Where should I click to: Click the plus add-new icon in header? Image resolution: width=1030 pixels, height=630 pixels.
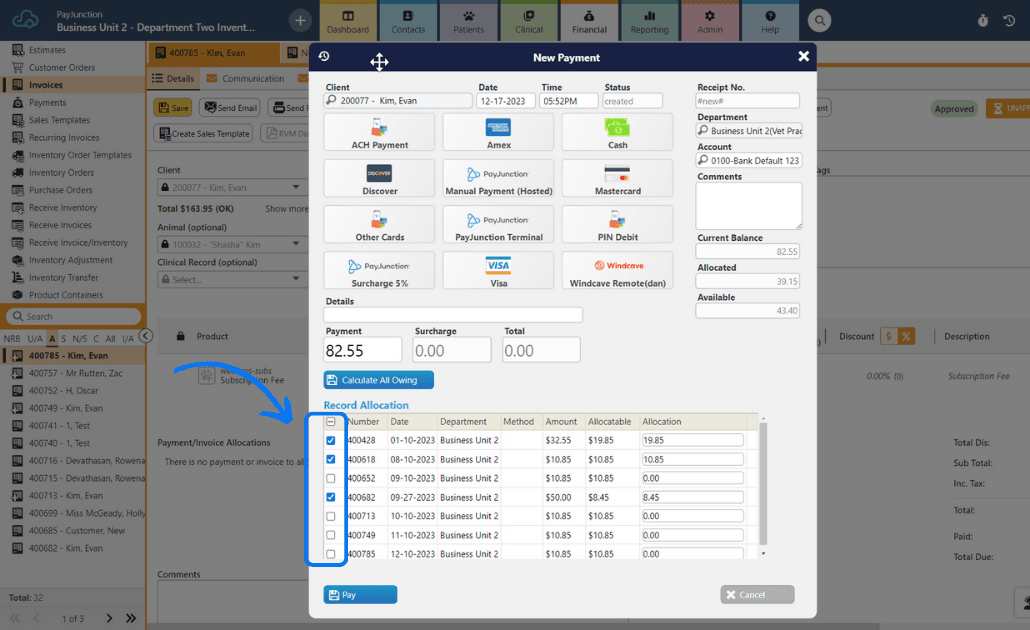click(x=300, y=20)
